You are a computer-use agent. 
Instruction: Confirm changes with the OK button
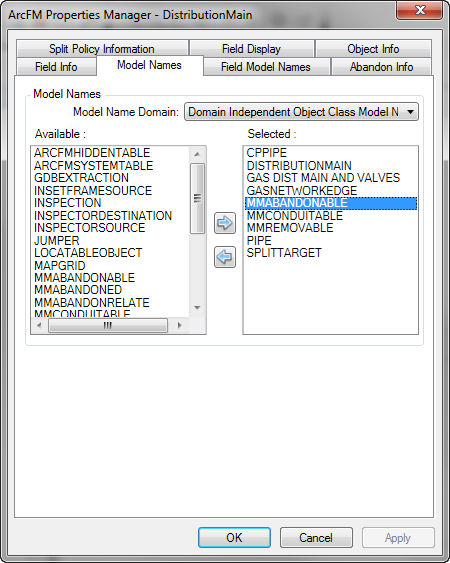point(234,538)
